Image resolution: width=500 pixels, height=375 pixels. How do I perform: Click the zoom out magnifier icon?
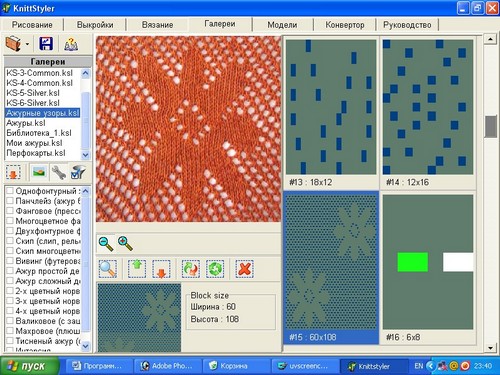[106, 243]
